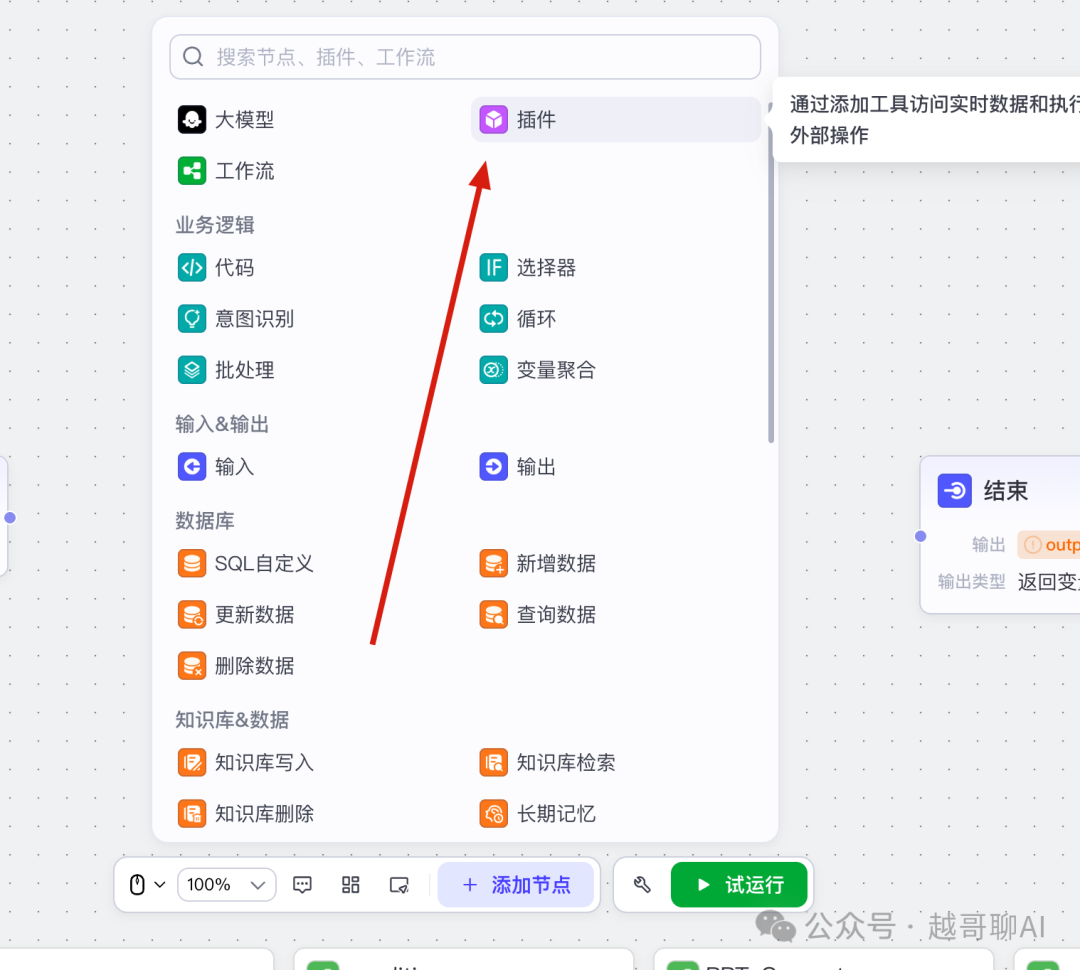Click the 数据库 section heading

[x=205, y=521]
